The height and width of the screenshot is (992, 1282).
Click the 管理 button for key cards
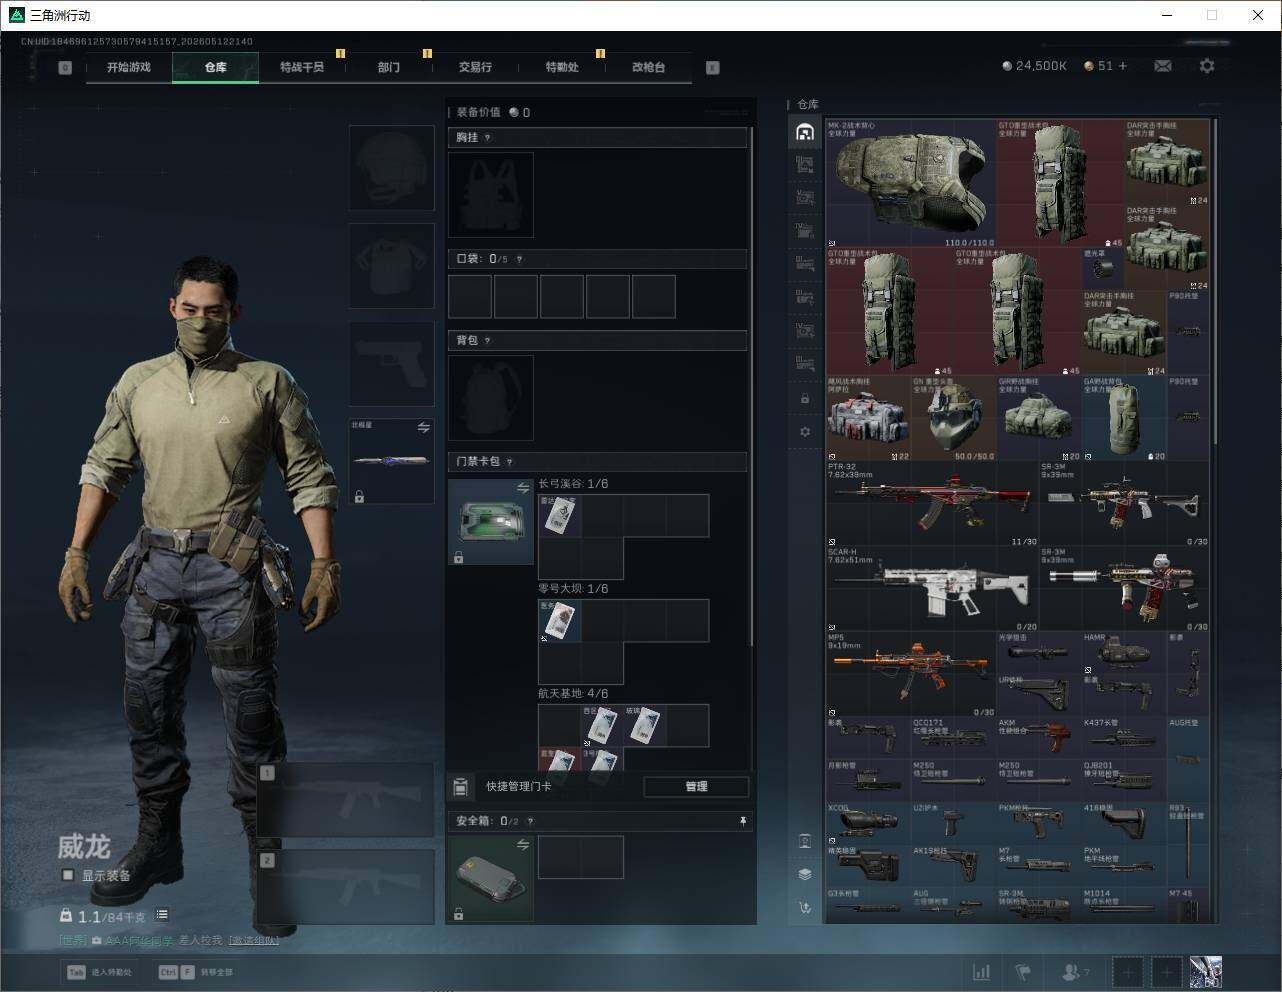[x=696, y=787]
